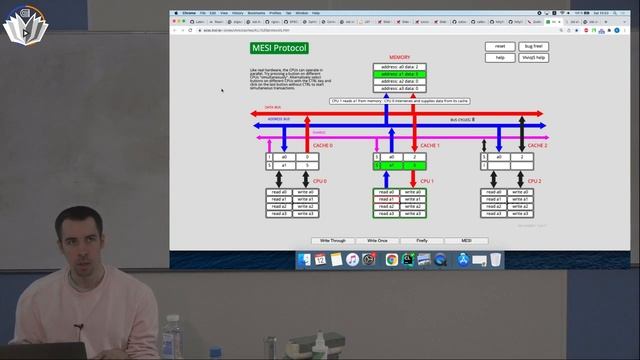Open Google Chrome from the Dock
This screenshot has height=360, width=640.
coord(391,260)
